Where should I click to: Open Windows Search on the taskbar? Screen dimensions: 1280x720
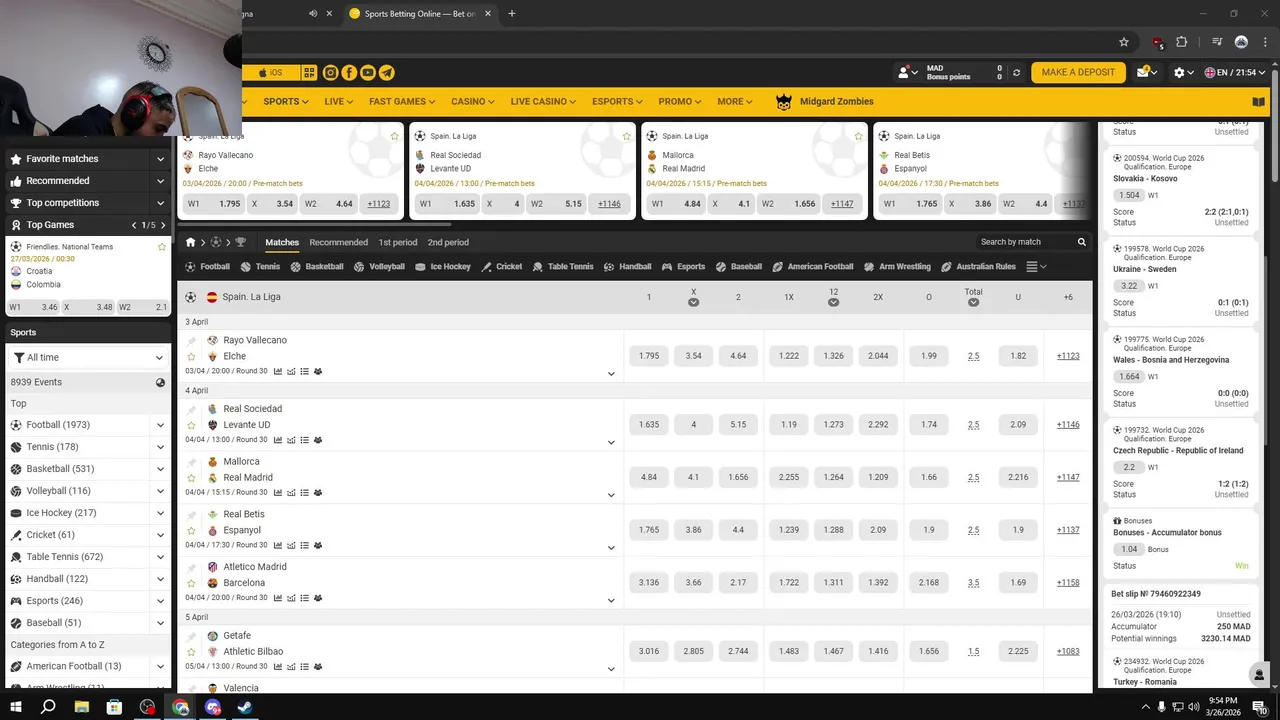(48, 707)
